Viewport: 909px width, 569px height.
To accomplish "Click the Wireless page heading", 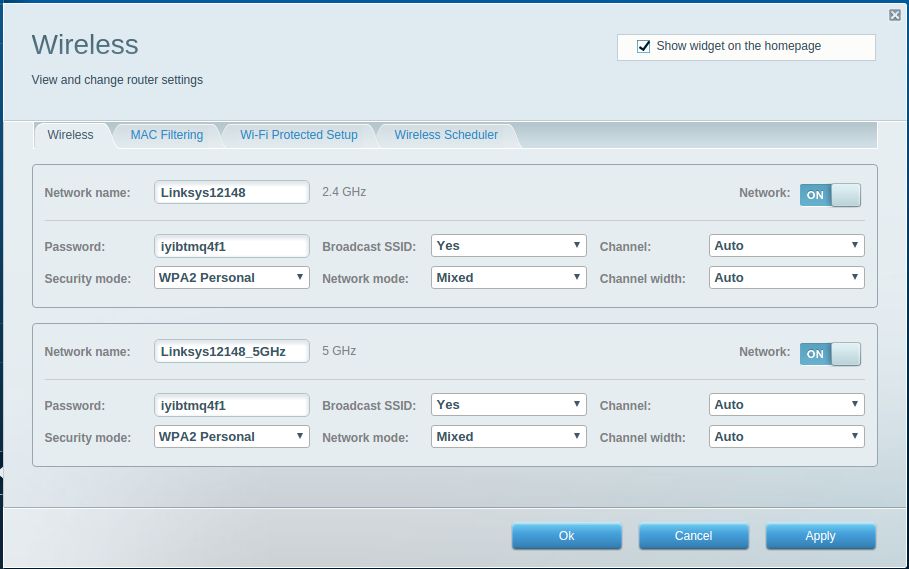I will [85, 45].
